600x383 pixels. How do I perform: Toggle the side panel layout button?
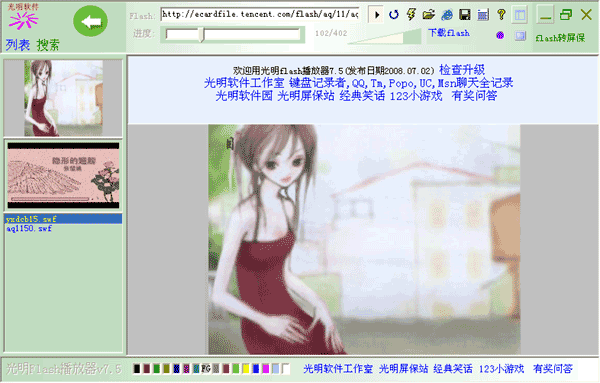[520, 15]
